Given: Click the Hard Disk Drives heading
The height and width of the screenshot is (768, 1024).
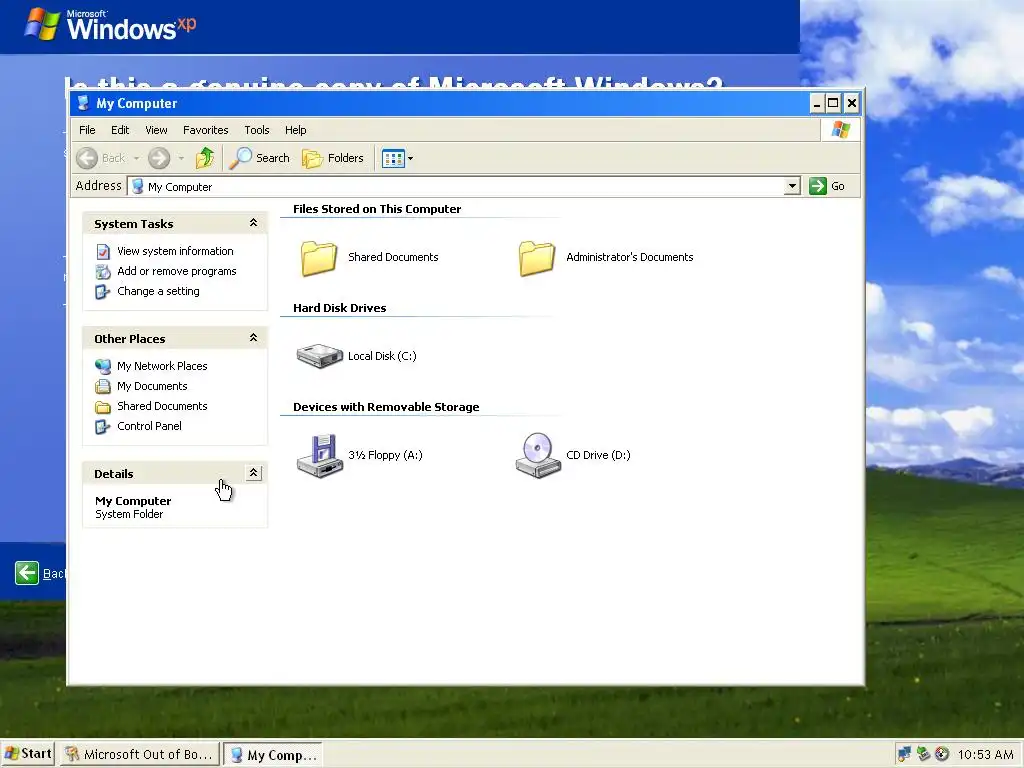Looking at the screenshot, I should [x=340, y=308].
